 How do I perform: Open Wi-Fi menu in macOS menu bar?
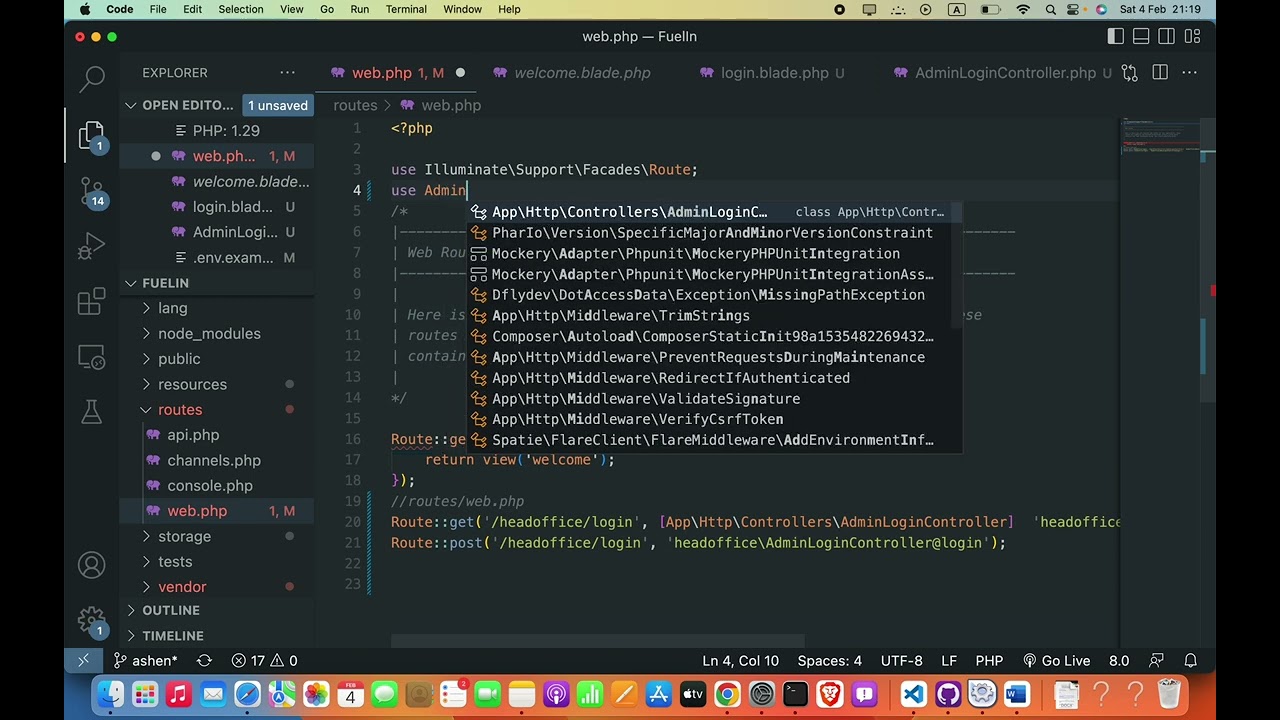[x=1023, y=9]
